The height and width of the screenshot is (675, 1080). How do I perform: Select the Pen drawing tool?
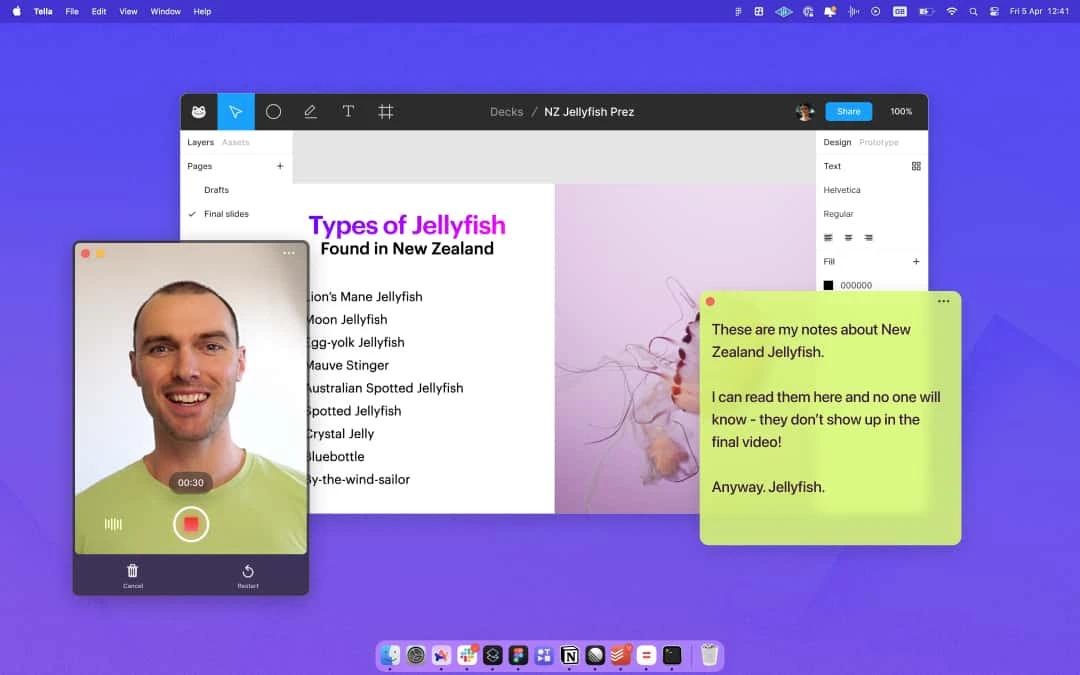click(x=310, y=112)
